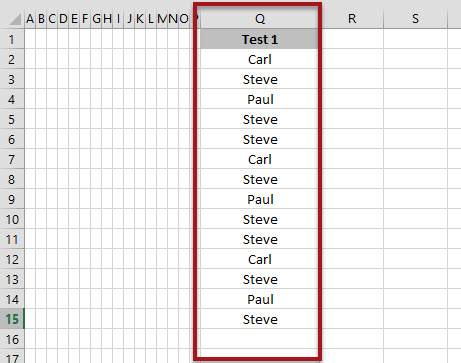This screenshot has height=363, width=461.
Task: Click the Steve cell in row 15
Action: (x=260, y=319)
